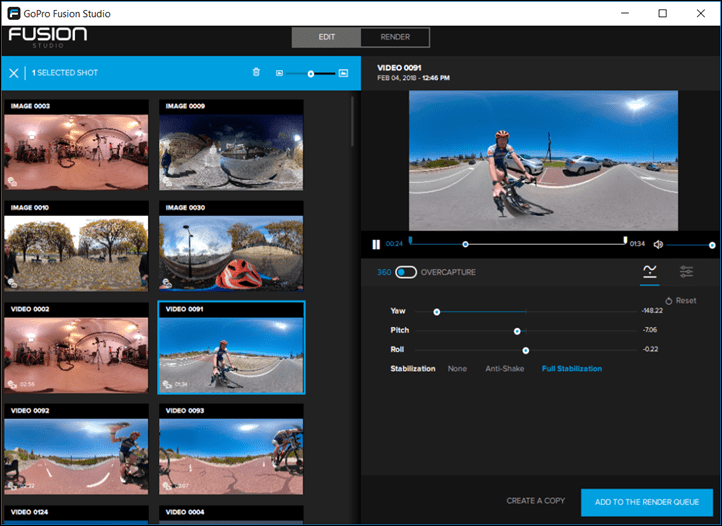722x526 pixels.
Task: Click Video 0124 label
Action: click(x=29, y=512)
